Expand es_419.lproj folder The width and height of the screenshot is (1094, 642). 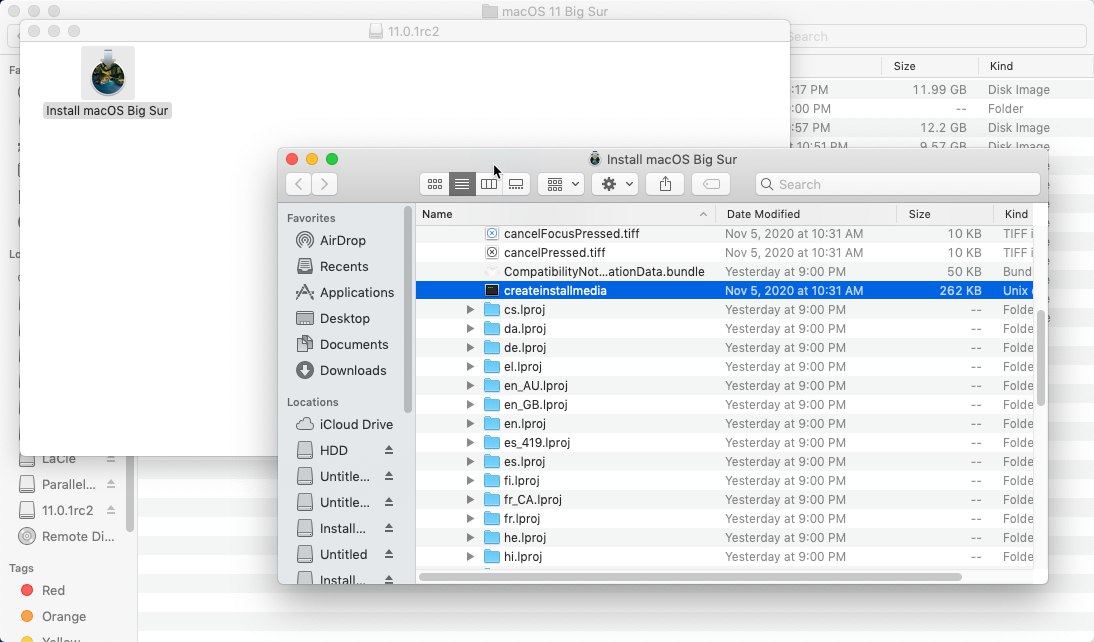(x=470, y=442)
